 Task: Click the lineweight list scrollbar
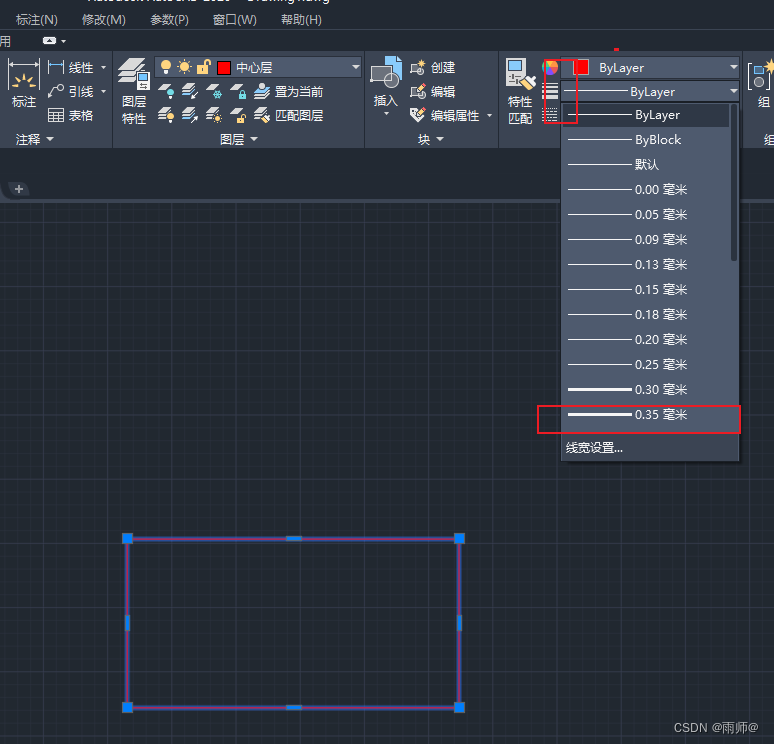734,183
